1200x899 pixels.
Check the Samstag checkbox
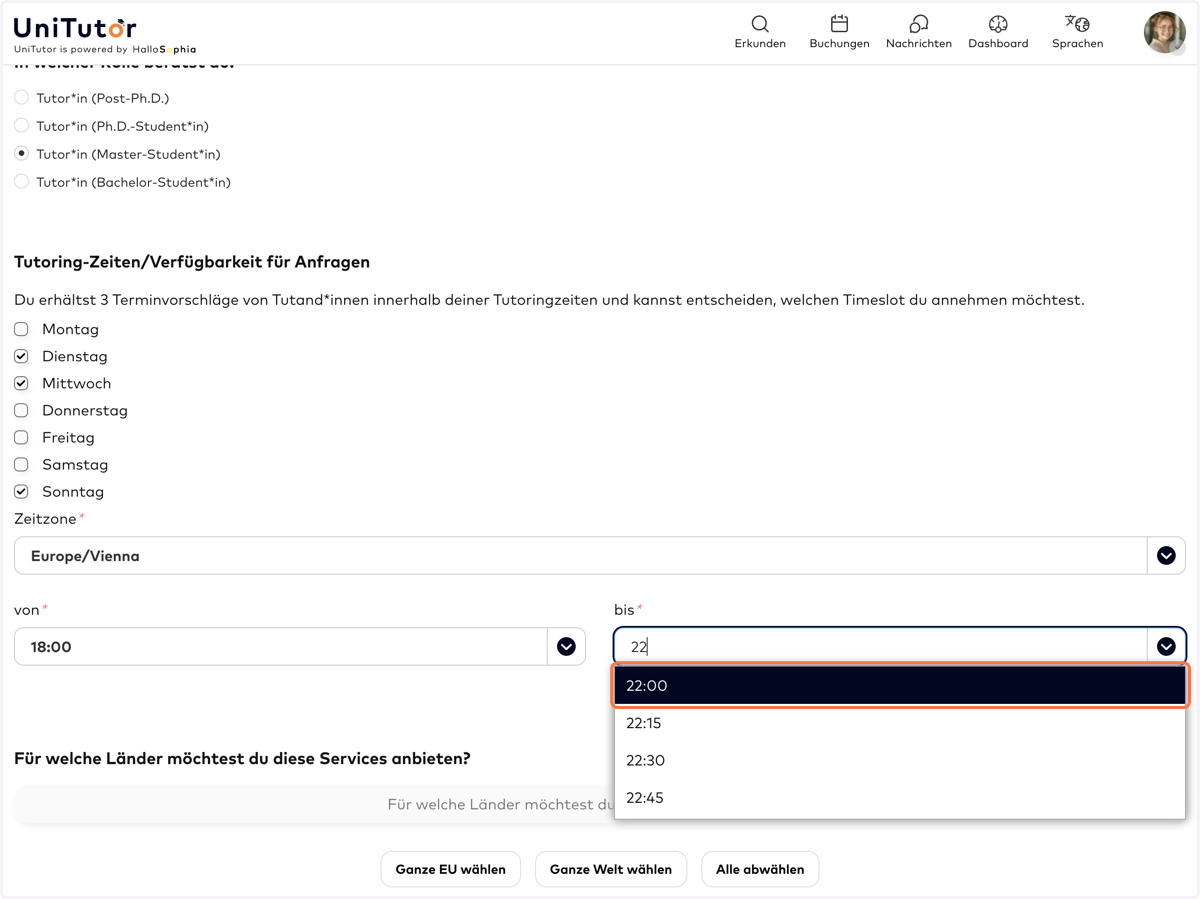[21, 464]
